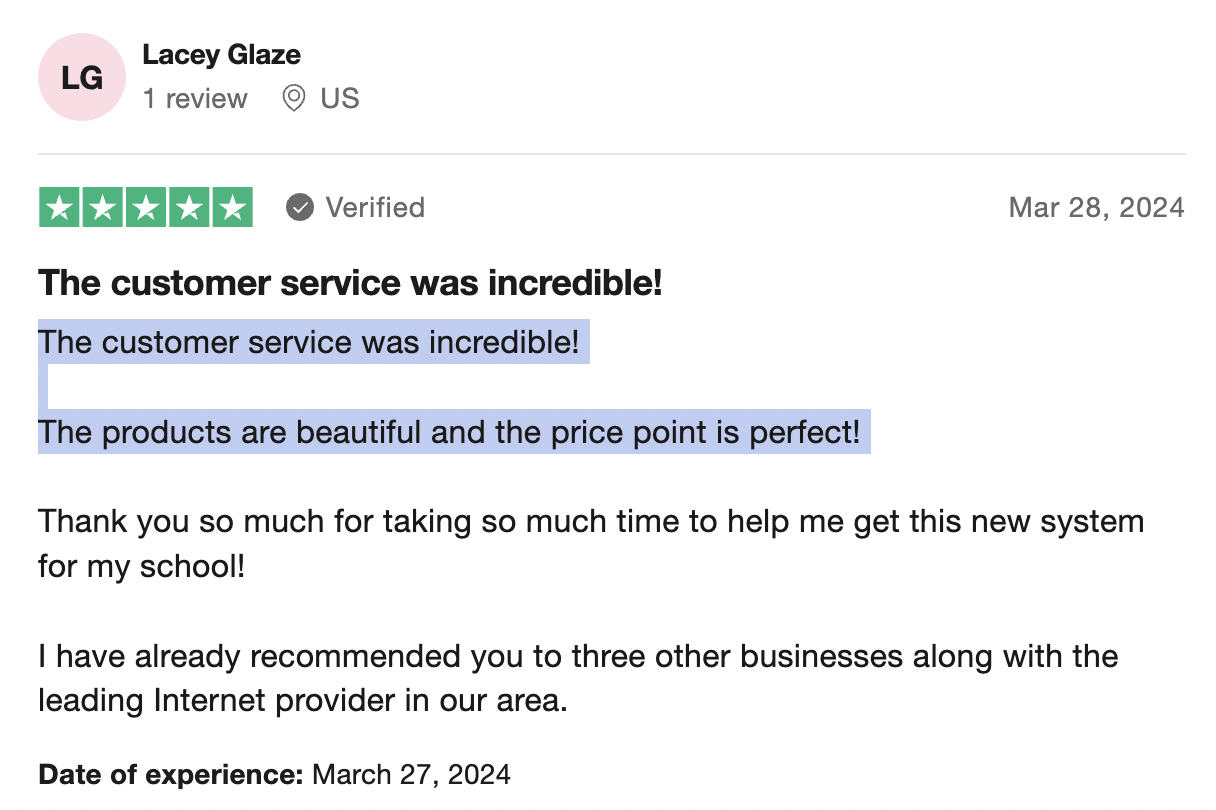This screenshot has width=1216, height=810.
Task: Click the LG avatar circle
Action: [x=82, y=77]
